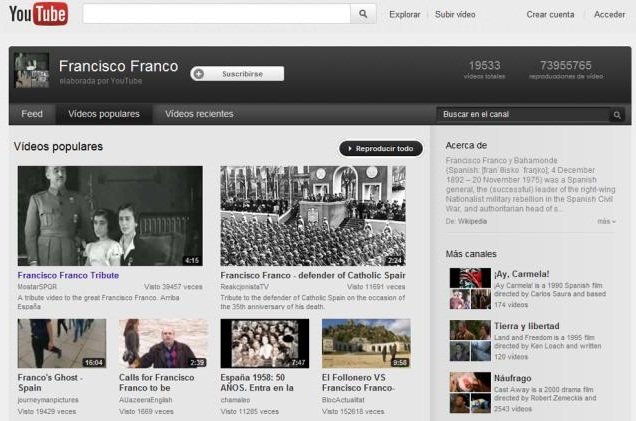Open the Subir vídeo link

pyautogui.click(x=455, y=15)
